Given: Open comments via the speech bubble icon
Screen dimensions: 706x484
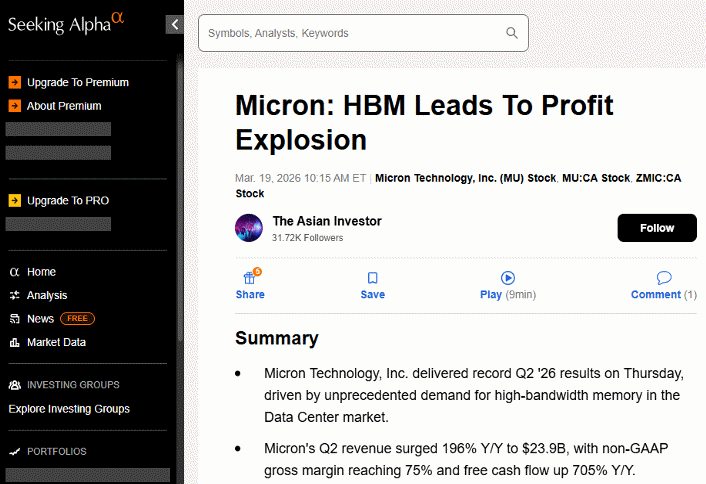Looking at the screenshot, I should click(663, 278).
